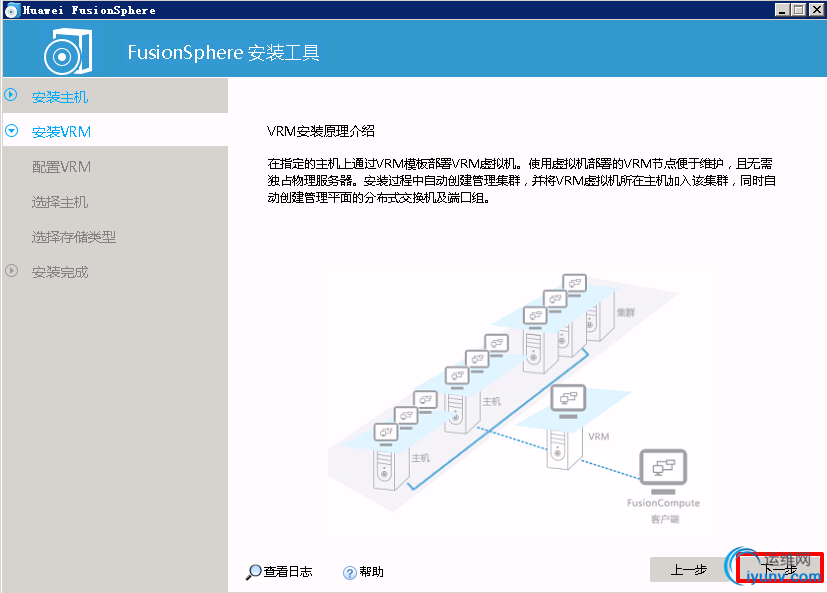Screen dimensions: 827x593
Task: Click the question mark help icon
Action: pos(350,572)
